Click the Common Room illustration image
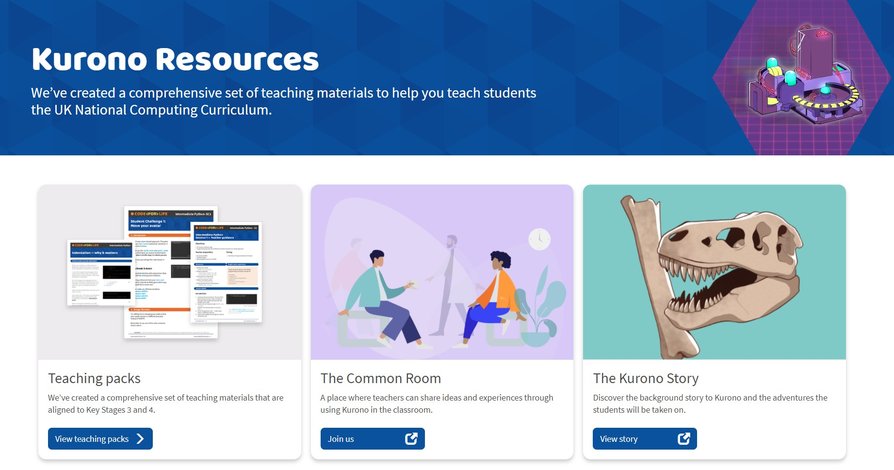The height and width of the screenshot is (470, 894). [442, 272]
